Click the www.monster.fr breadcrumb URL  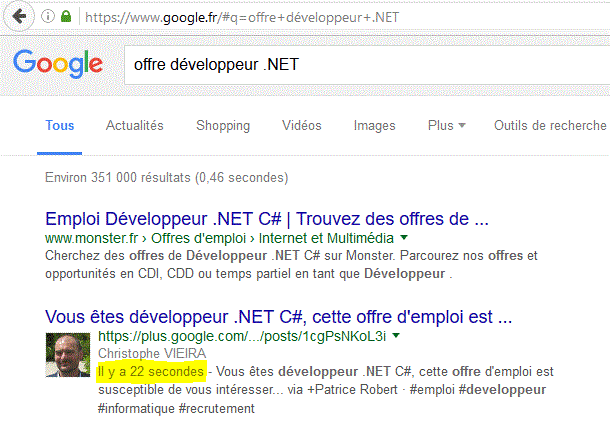point(219,238)
